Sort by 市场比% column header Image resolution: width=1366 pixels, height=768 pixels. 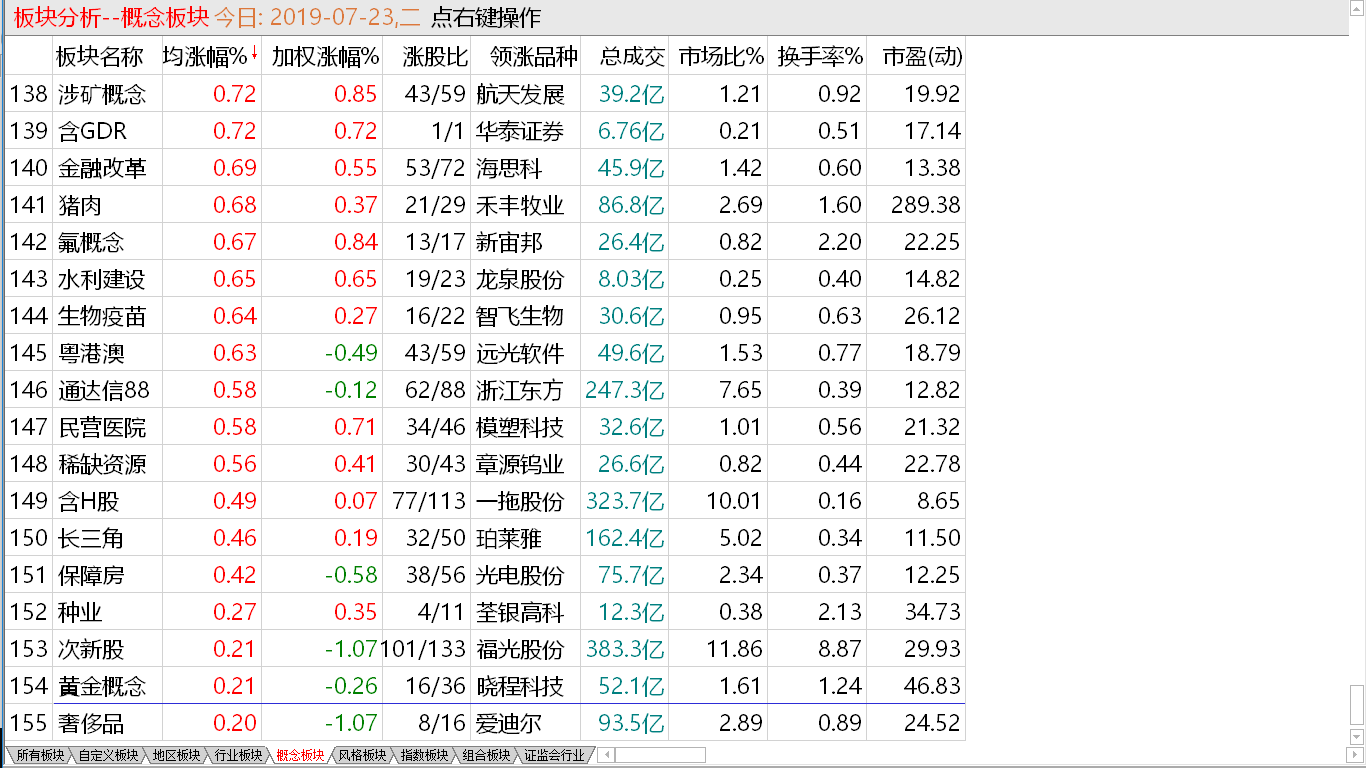(x=720, y=56)
